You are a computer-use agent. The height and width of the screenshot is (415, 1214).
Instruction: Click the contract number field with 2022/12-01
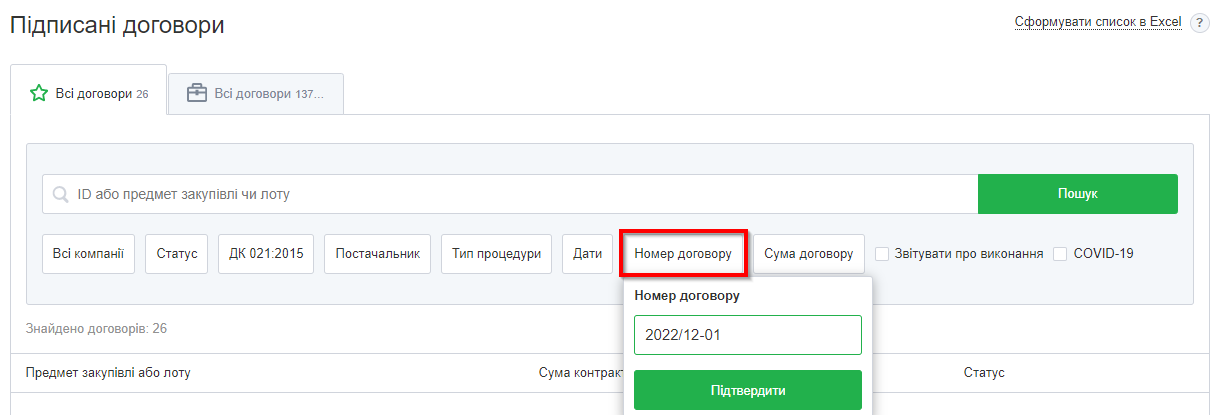(747, 335)
